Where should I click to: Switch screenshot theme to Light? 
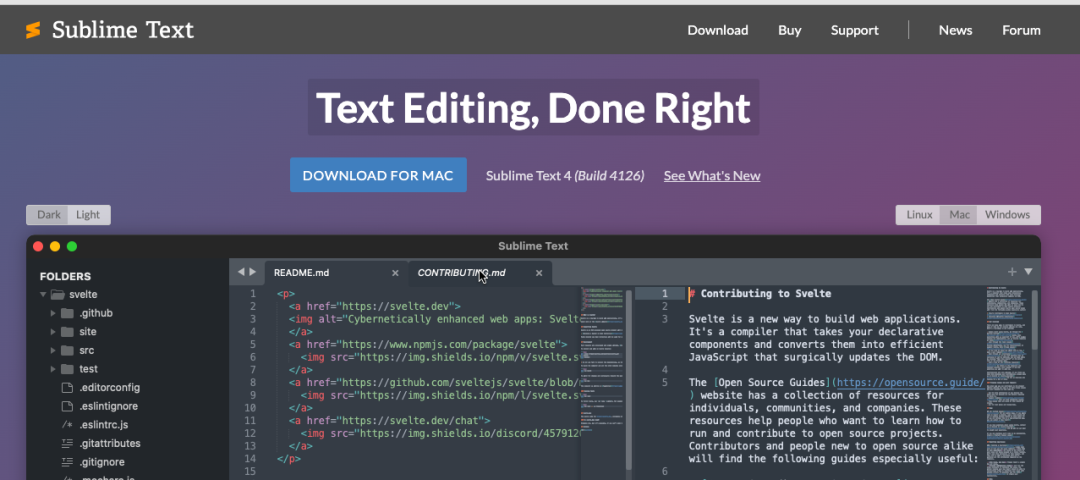pos(88,215)
